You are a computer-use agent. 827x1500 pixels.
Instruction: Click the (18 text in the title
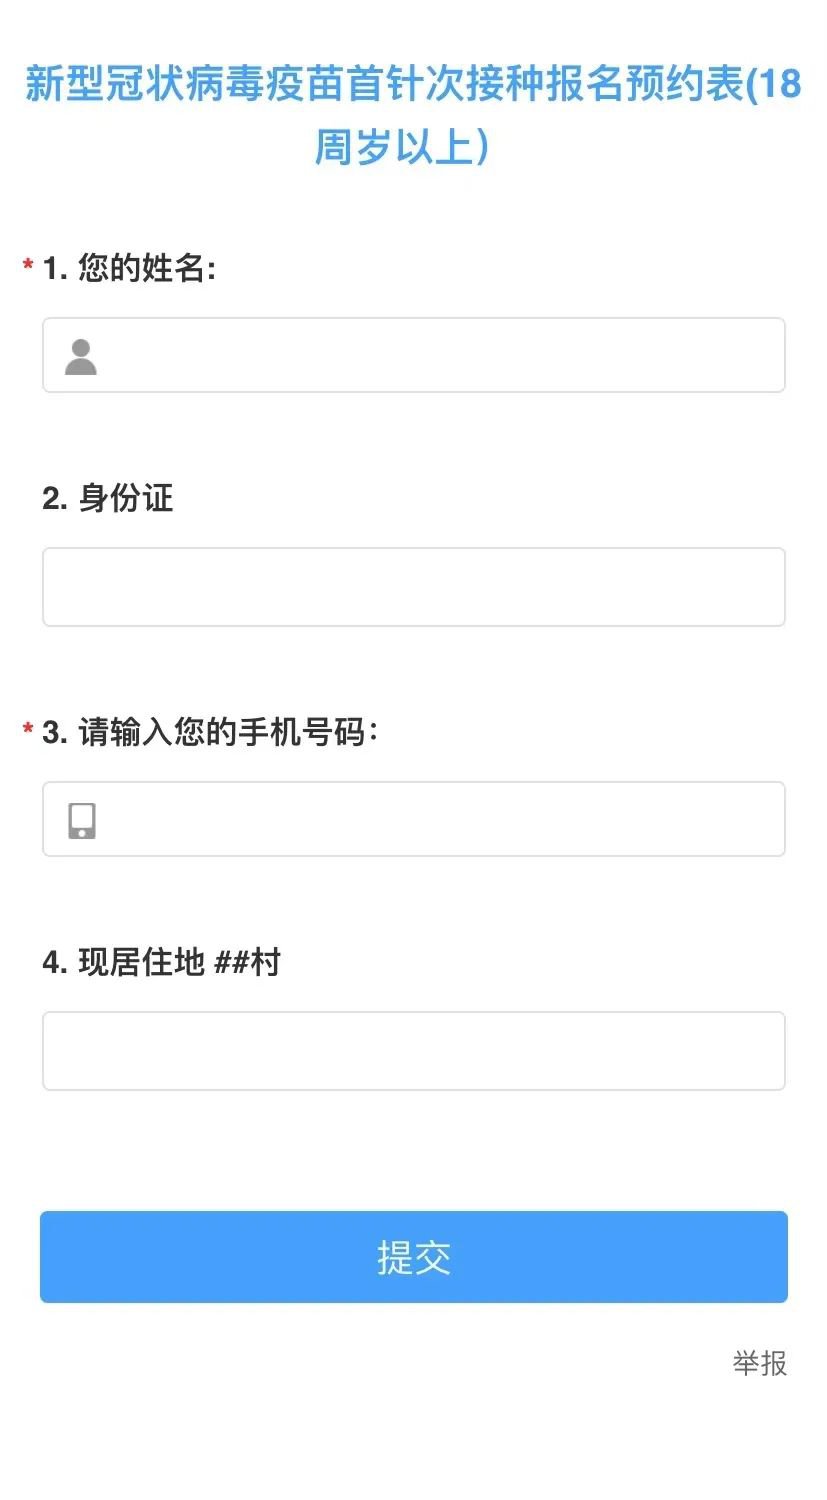774,85
